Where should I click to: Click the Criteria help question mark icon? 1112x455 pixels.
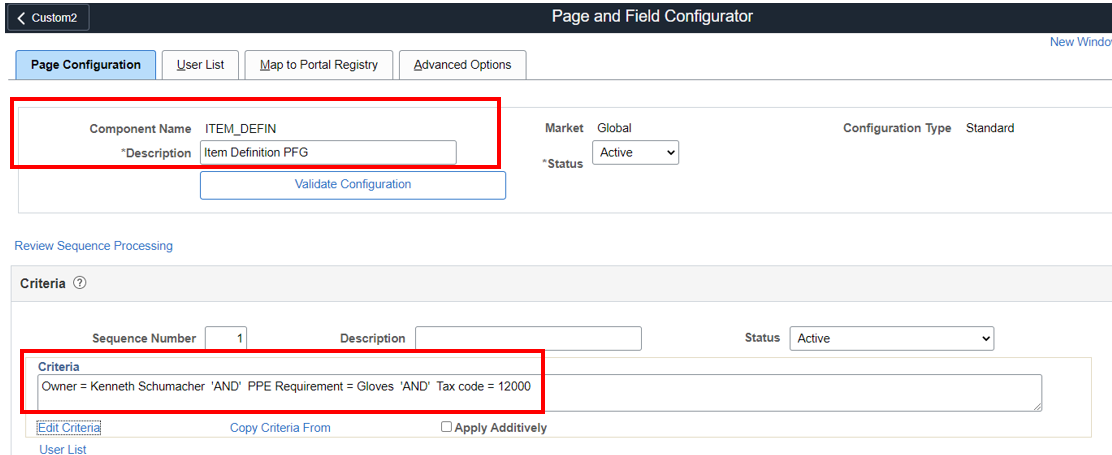point(80,283)
